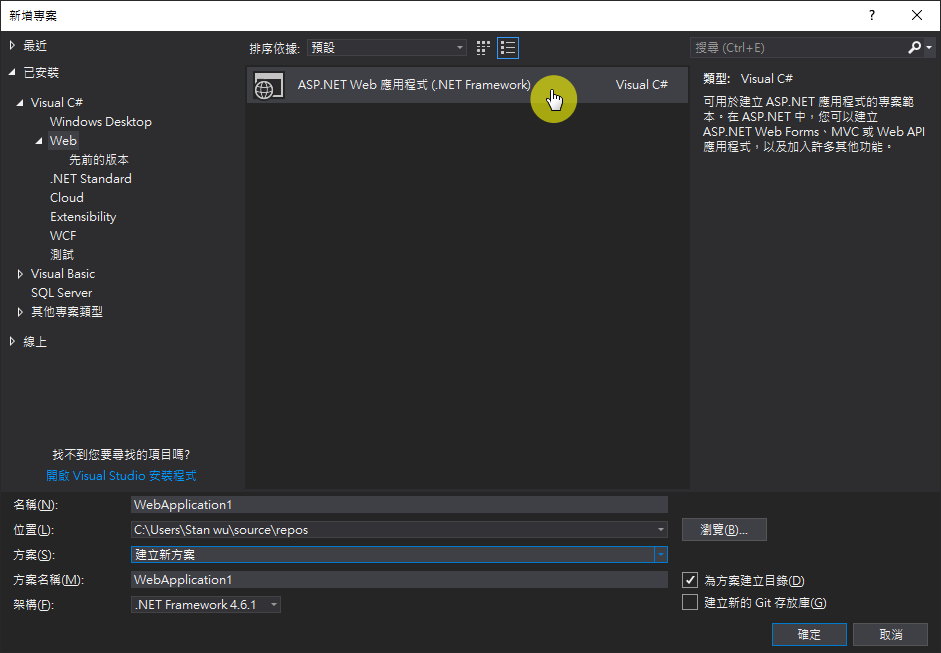Open the .NET Framework 4.6.1 dropdown
The width and height of the screenshot is (941, 653).
[206, 604]
